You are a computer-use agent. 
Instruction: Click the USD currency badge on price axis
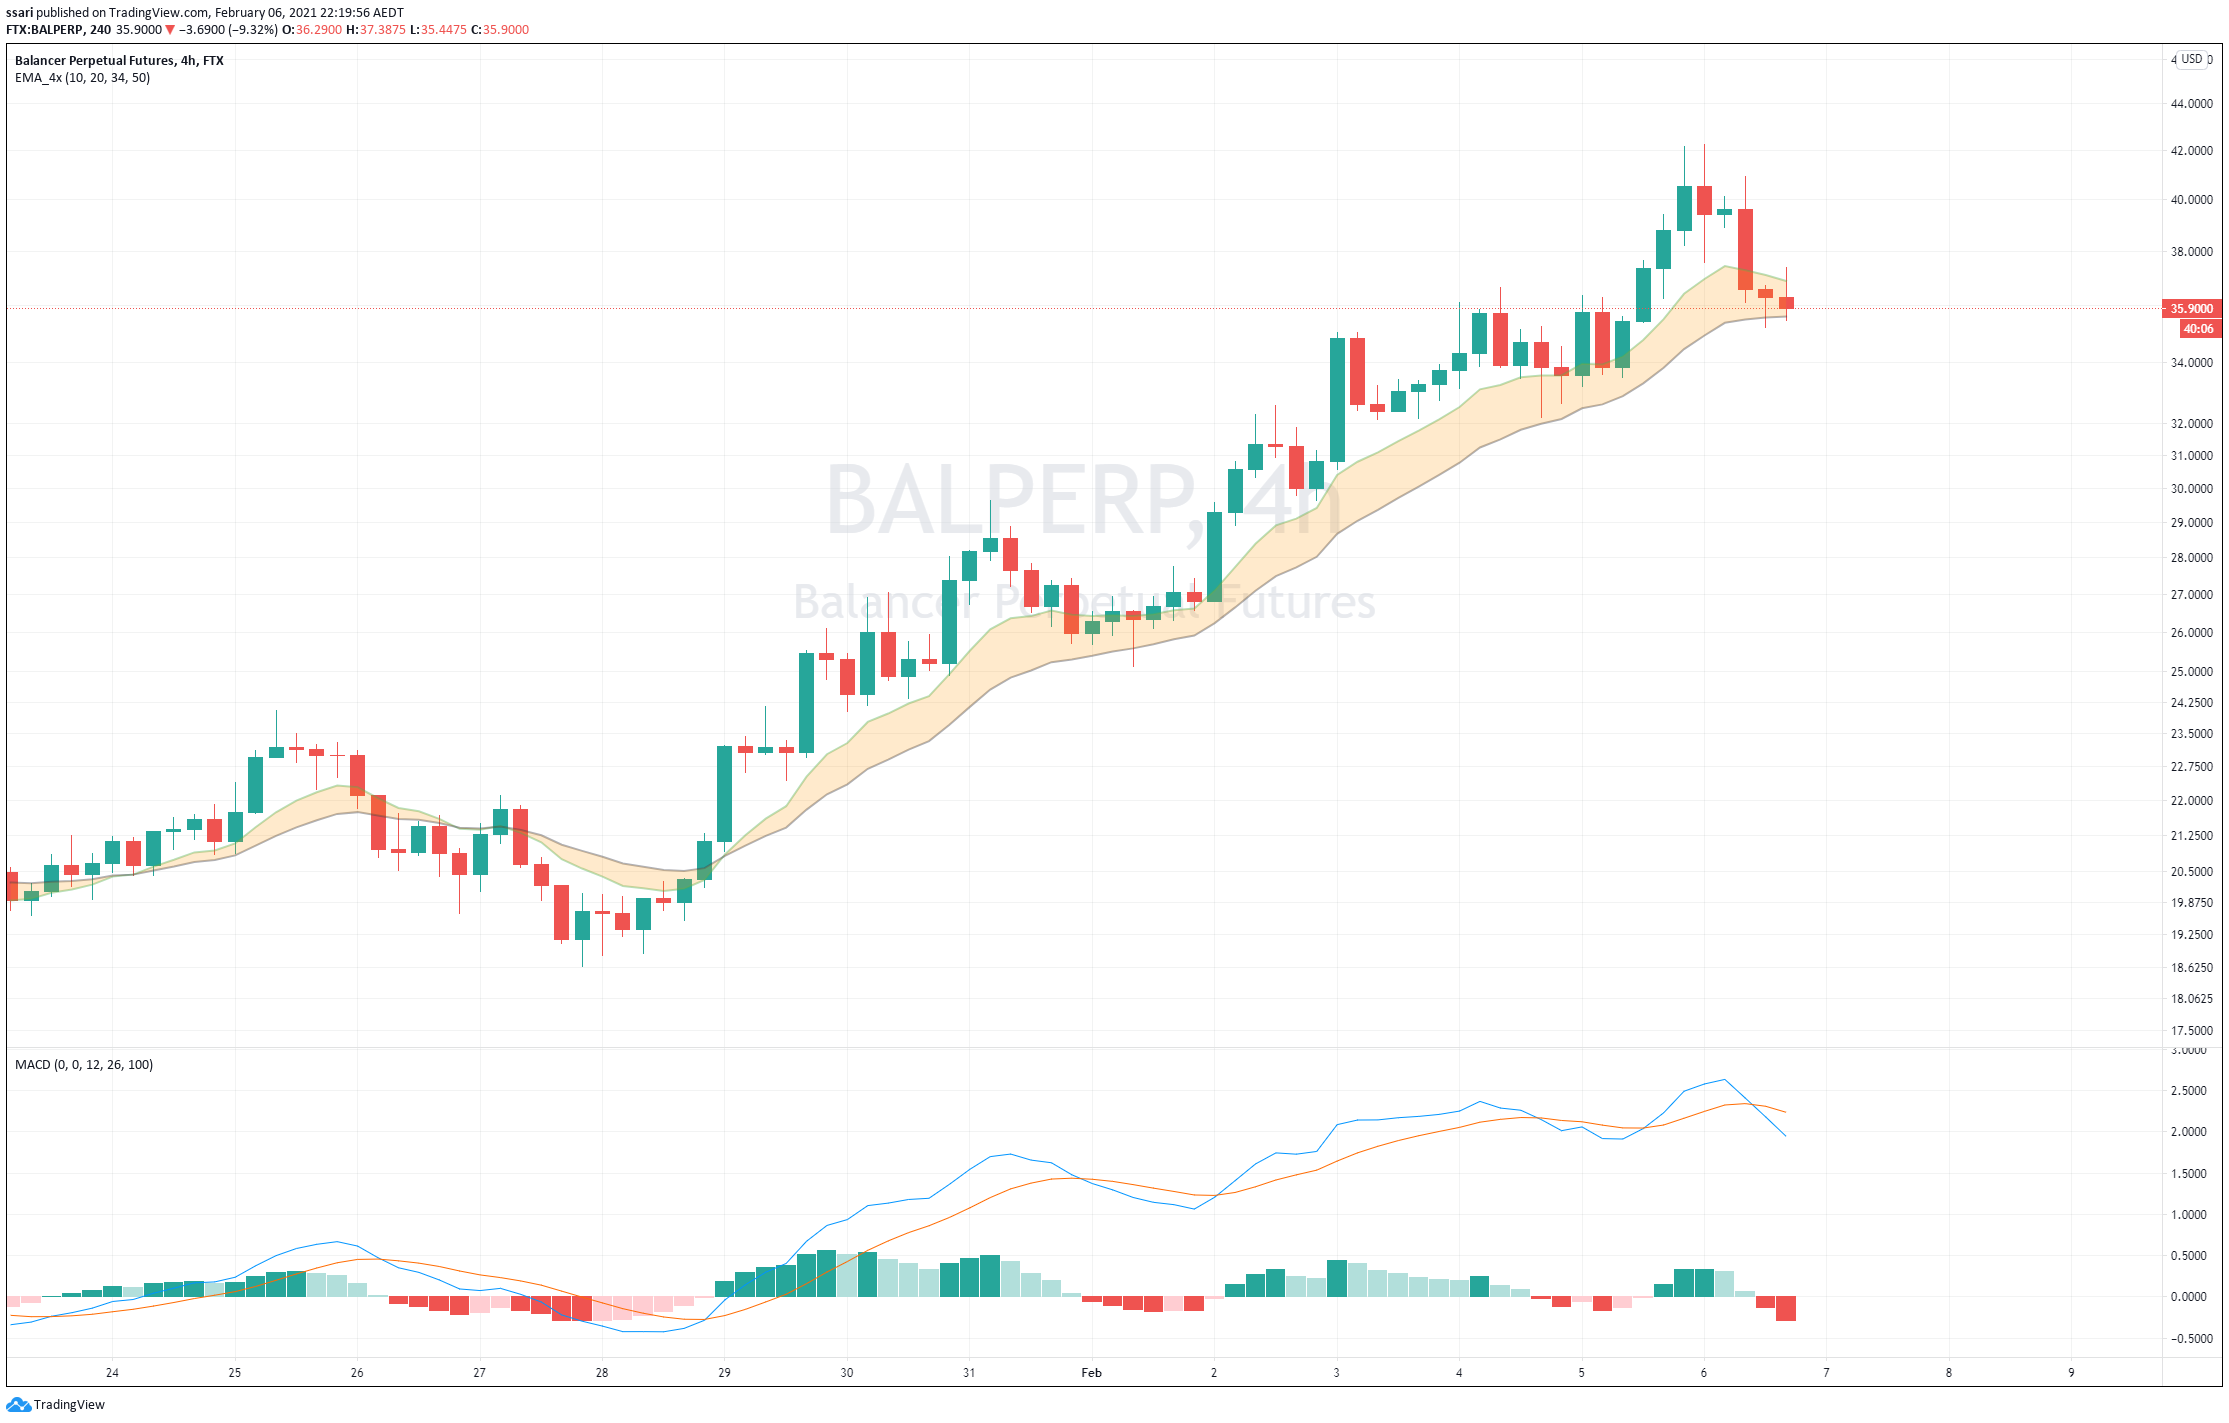2192,59
